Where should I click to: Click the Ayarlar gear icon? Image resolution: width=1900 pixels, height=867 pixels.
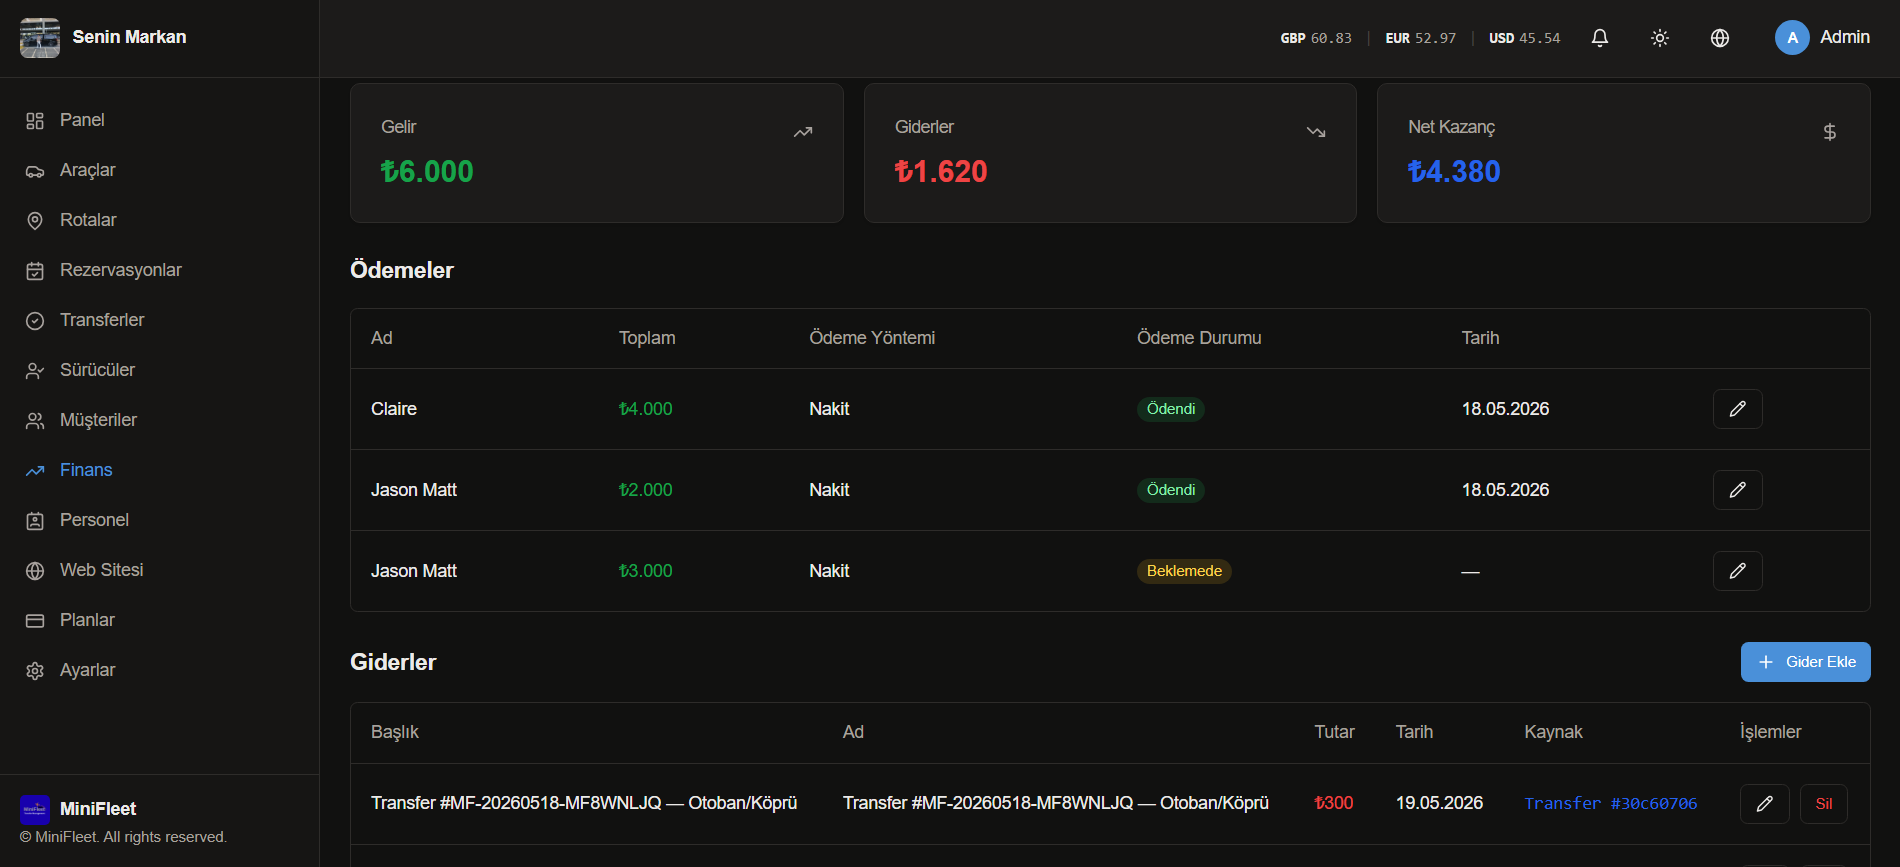tap(35, 671)
